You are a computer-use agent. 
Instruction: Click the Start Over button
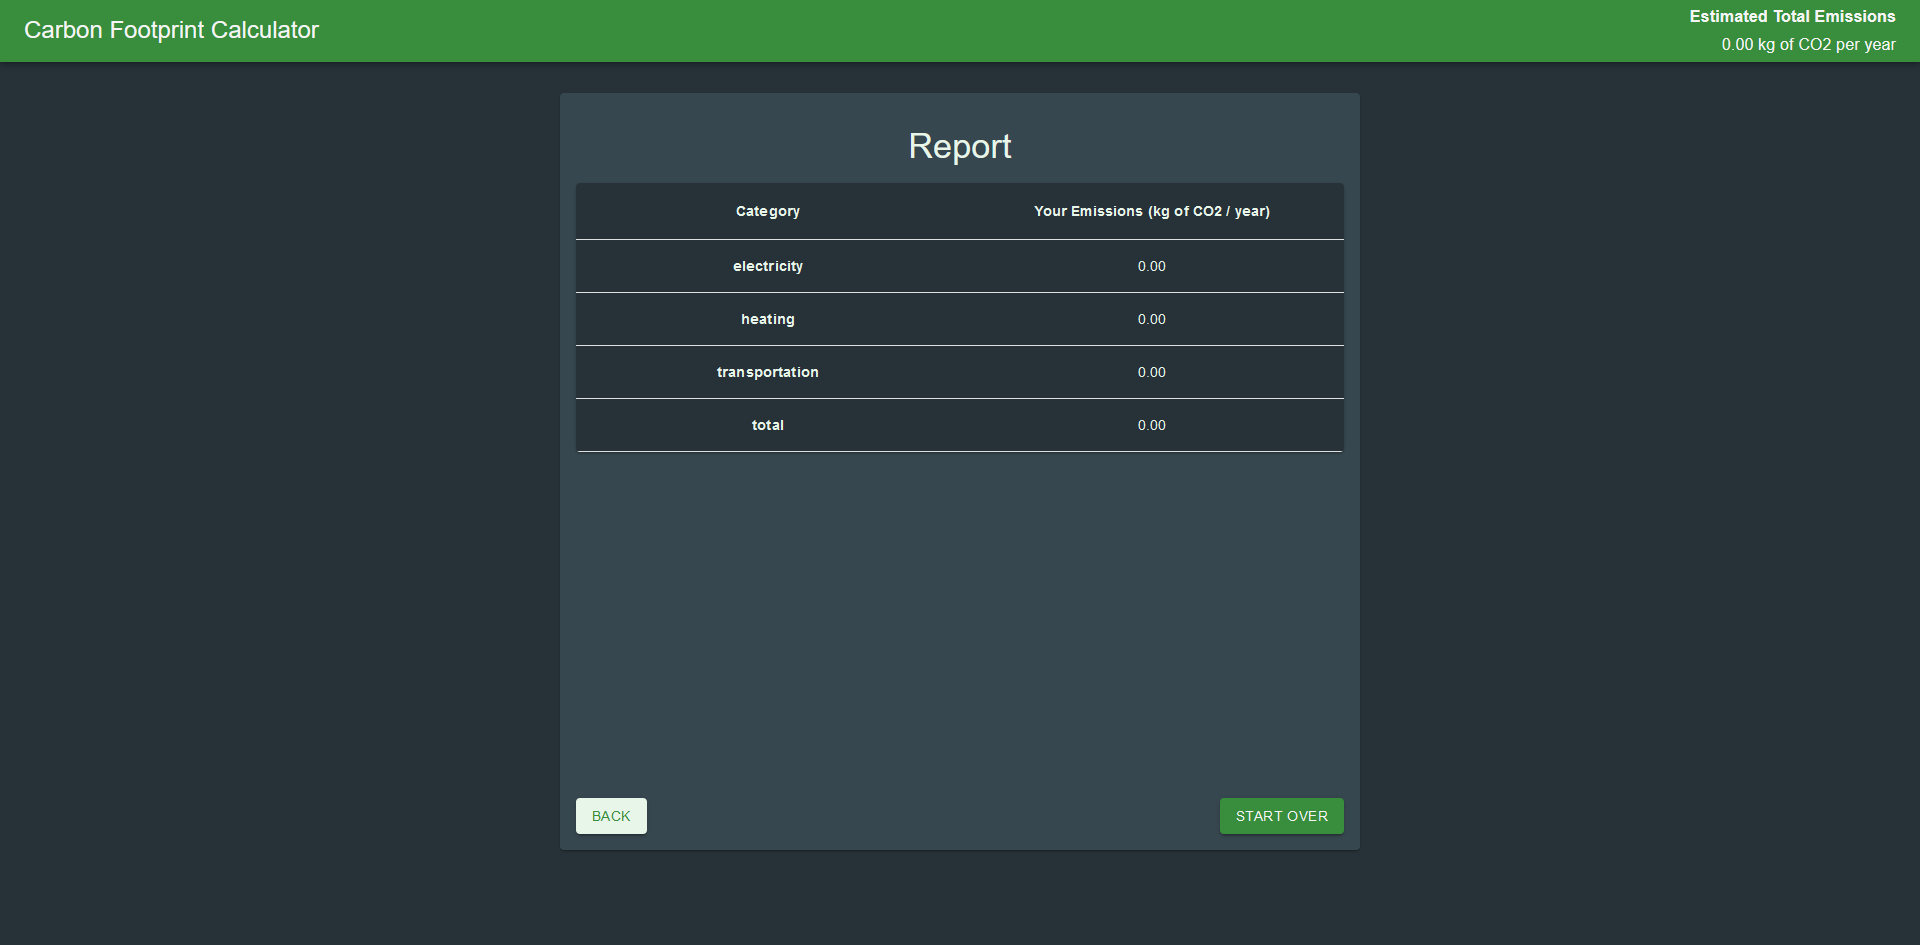coord(1281,816)
